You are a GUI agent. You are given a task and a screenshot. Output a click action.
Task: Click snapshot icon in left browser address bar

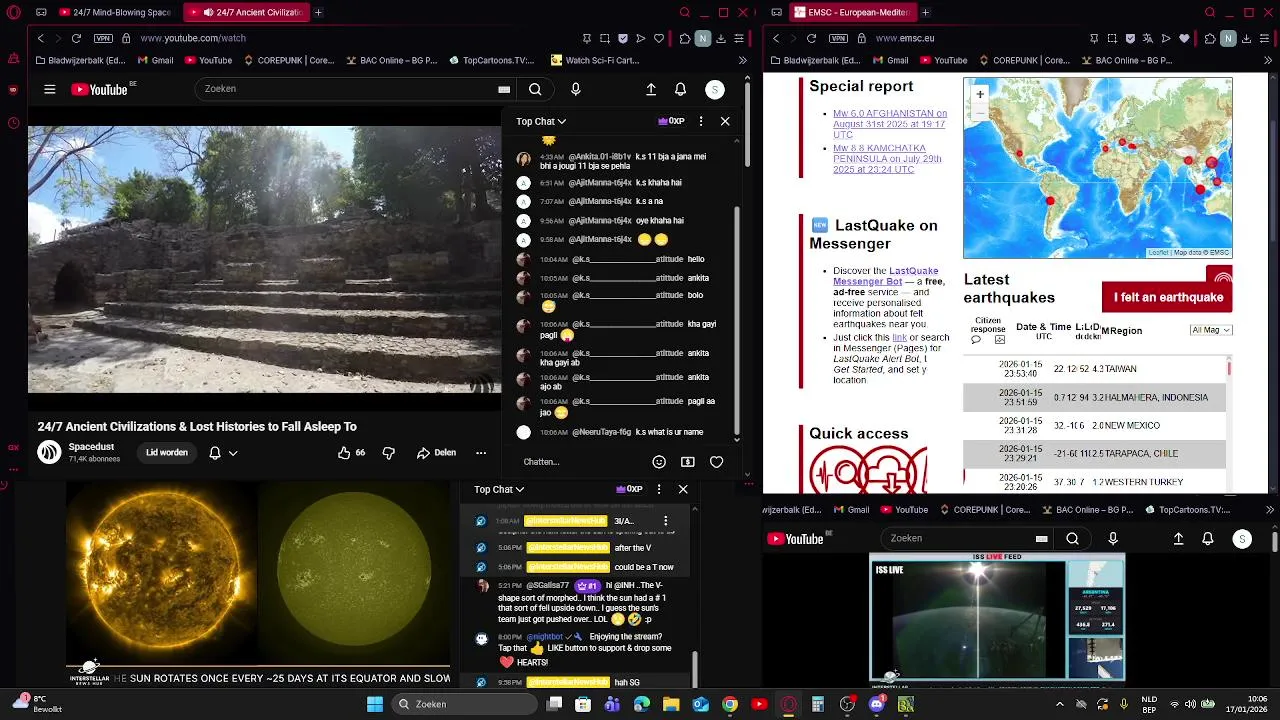pyautogui.click(x=605, y=38)
